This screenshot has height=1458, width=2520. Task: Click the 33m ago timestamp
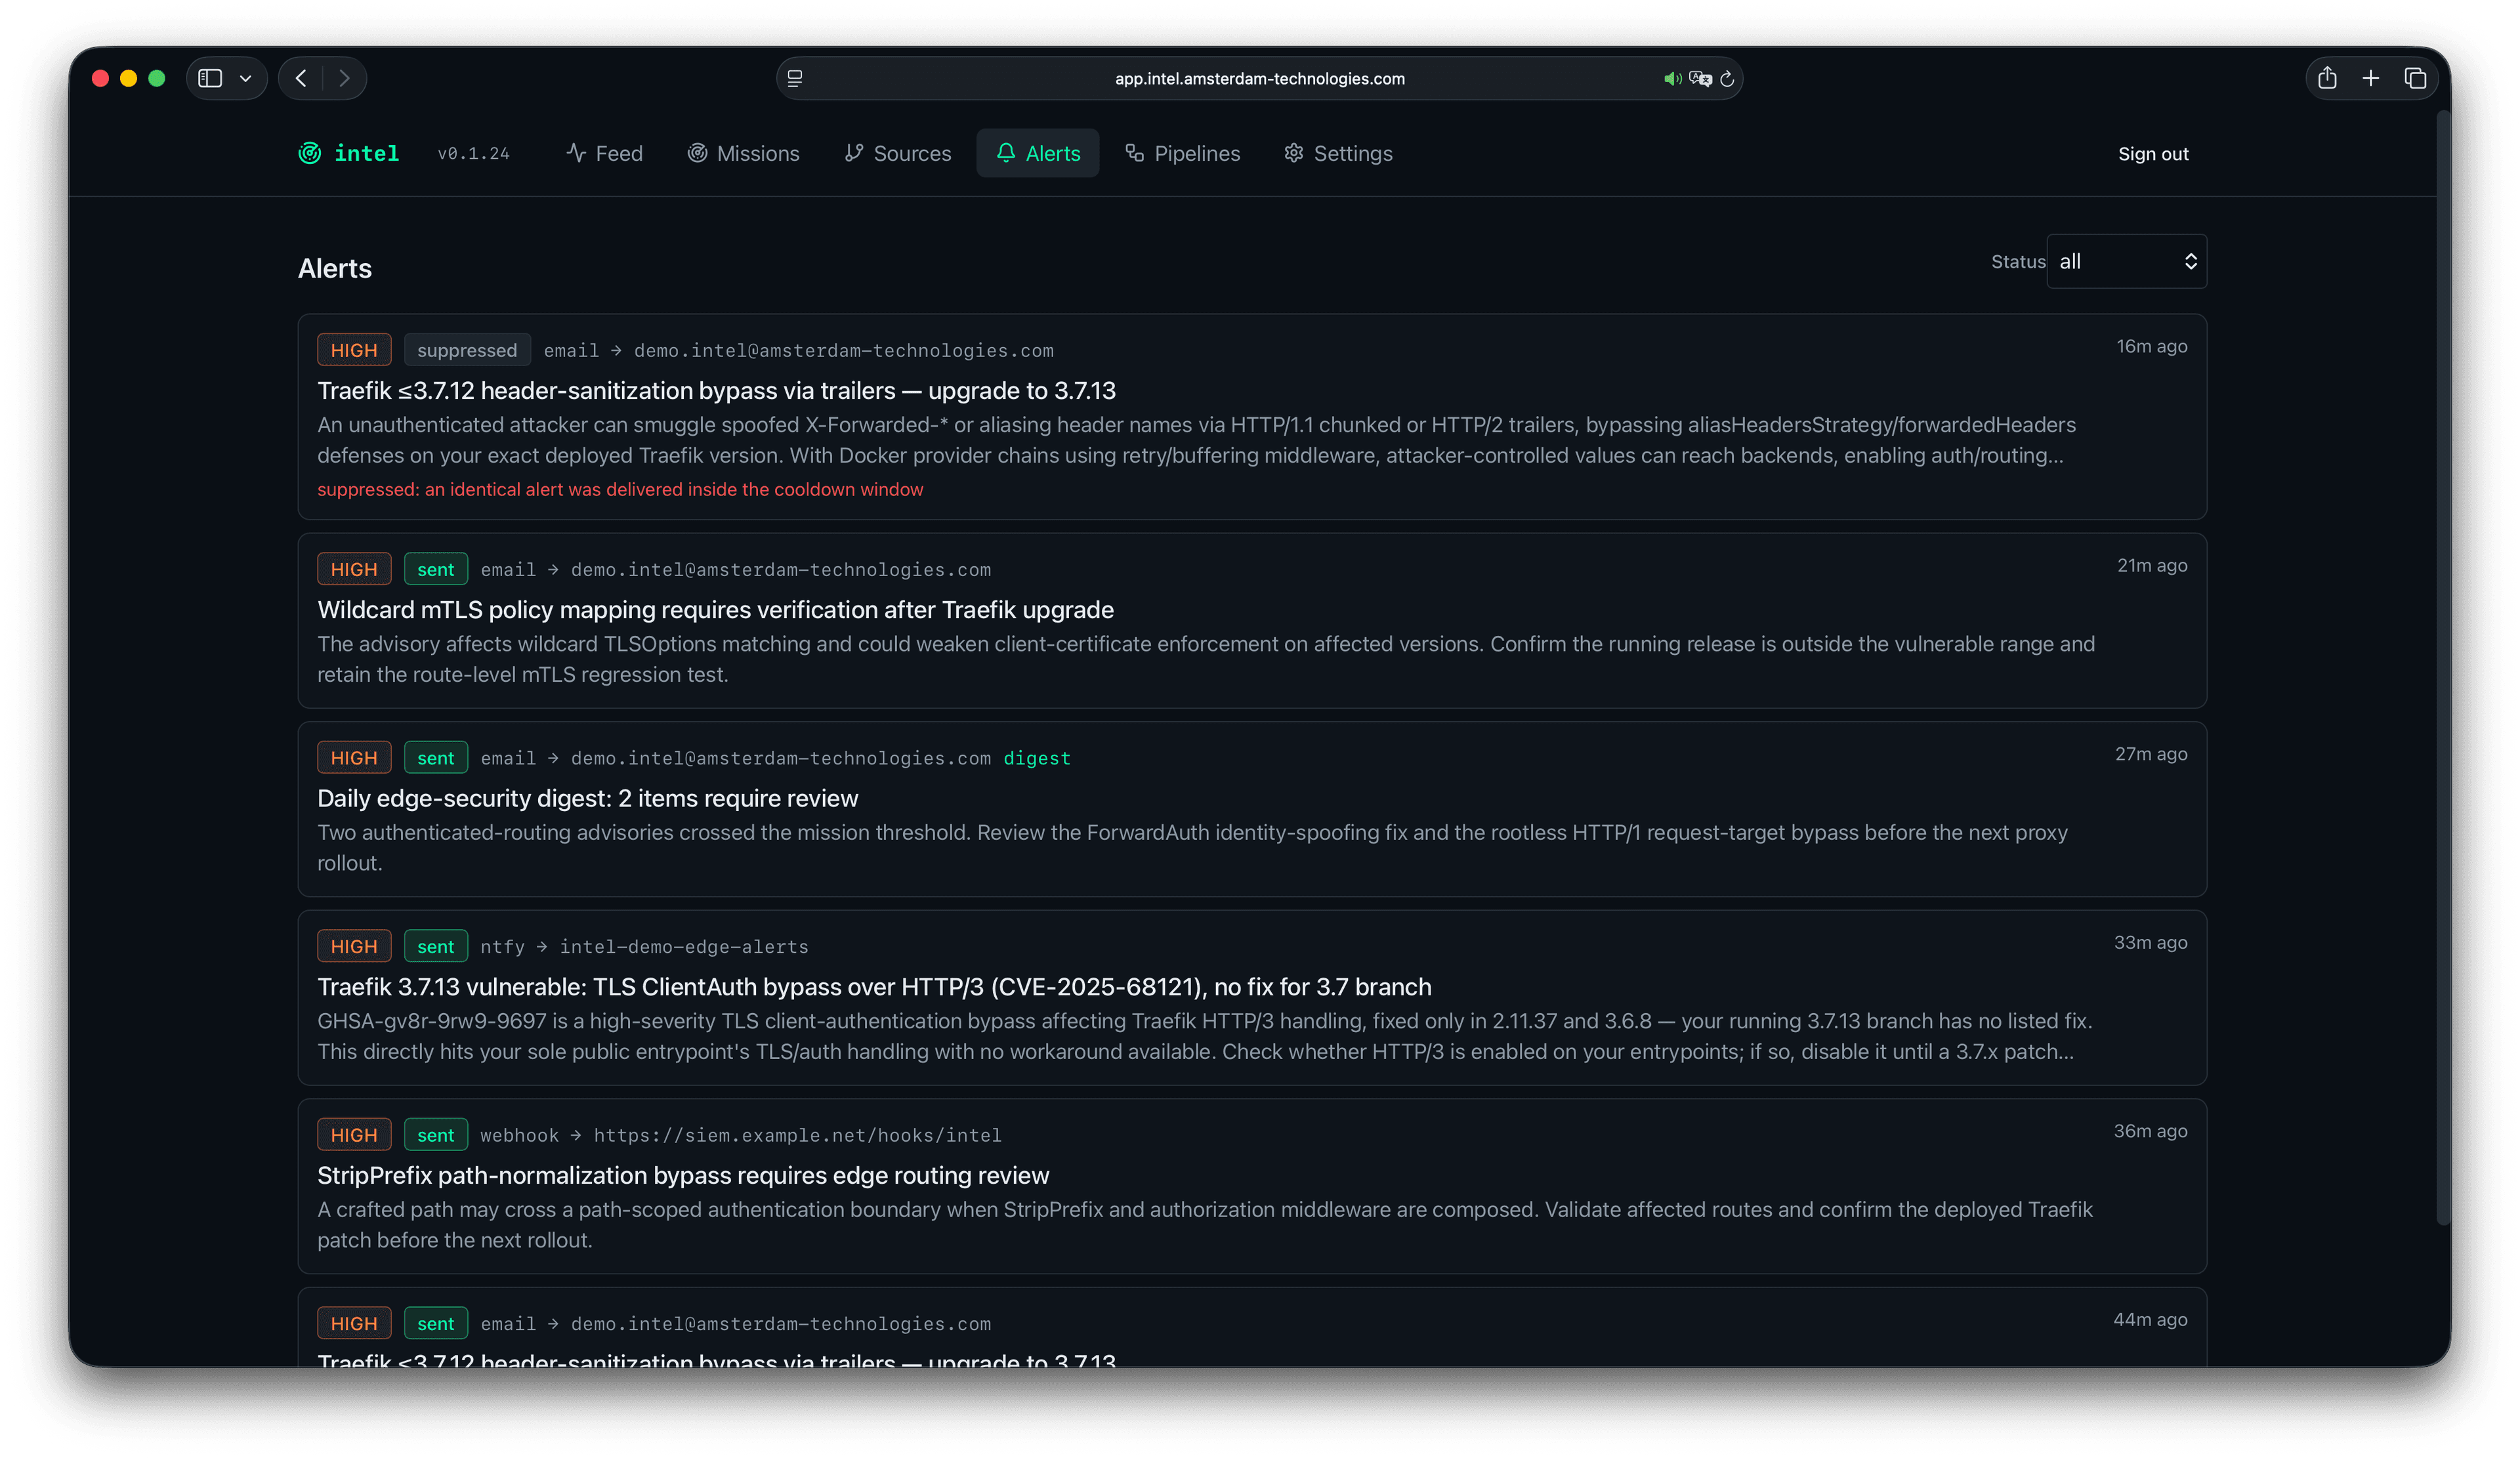click(x=2150, y=942)
